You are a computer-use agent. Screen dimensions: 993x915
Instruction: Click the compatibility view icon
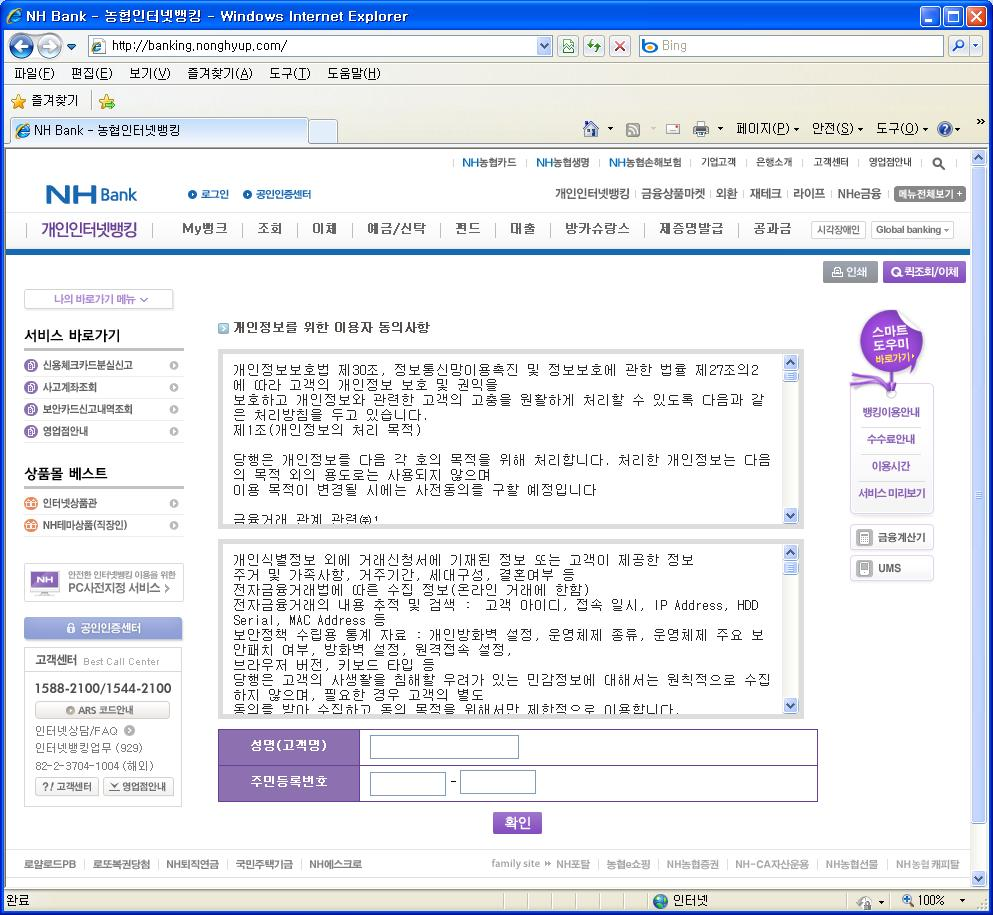pyautogui.click(x=568, y=46)
